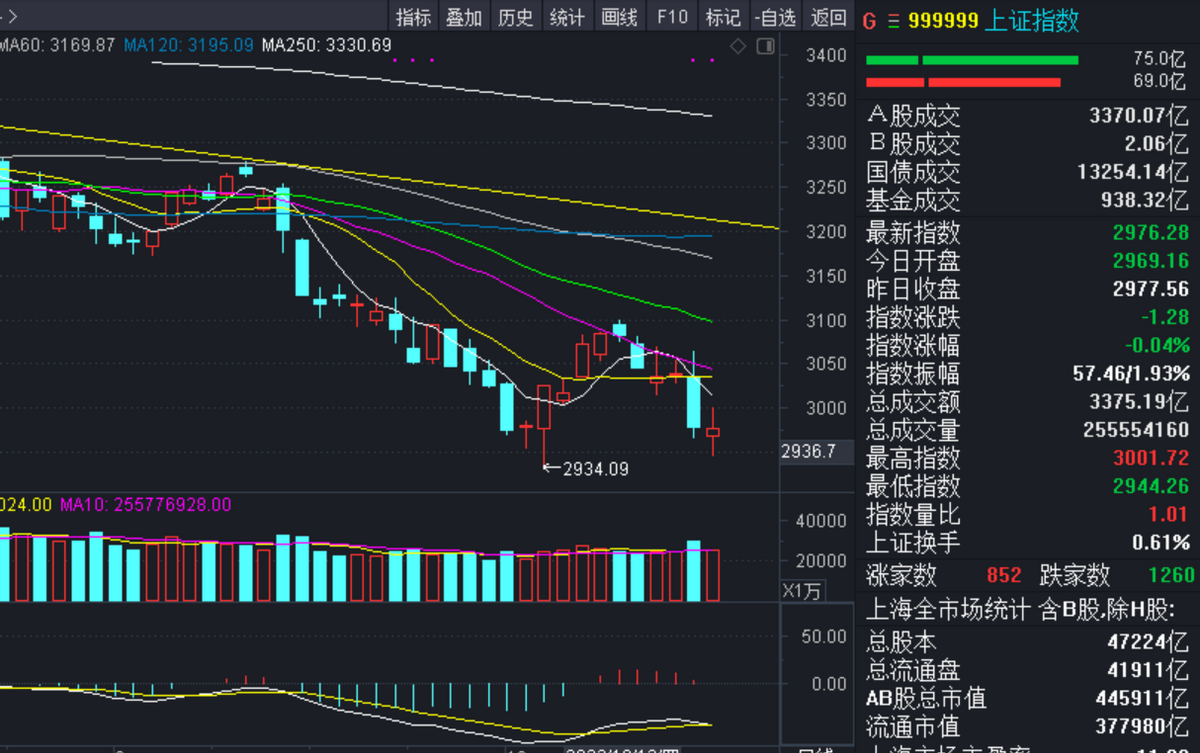Open the 指标 indicator menu
Viewport: 1200px width, 753px height.
[413, 17]
